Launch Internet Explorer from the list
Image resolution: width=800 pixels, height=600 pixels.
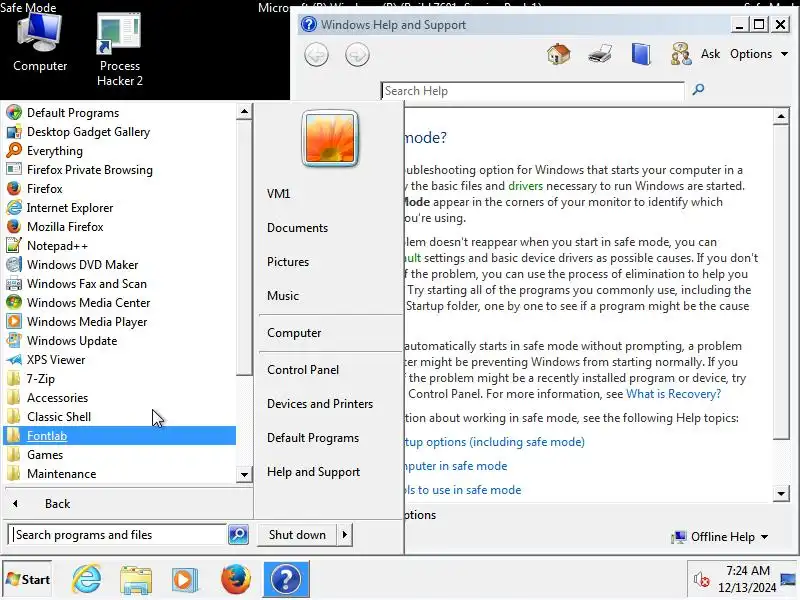(120, 208)
